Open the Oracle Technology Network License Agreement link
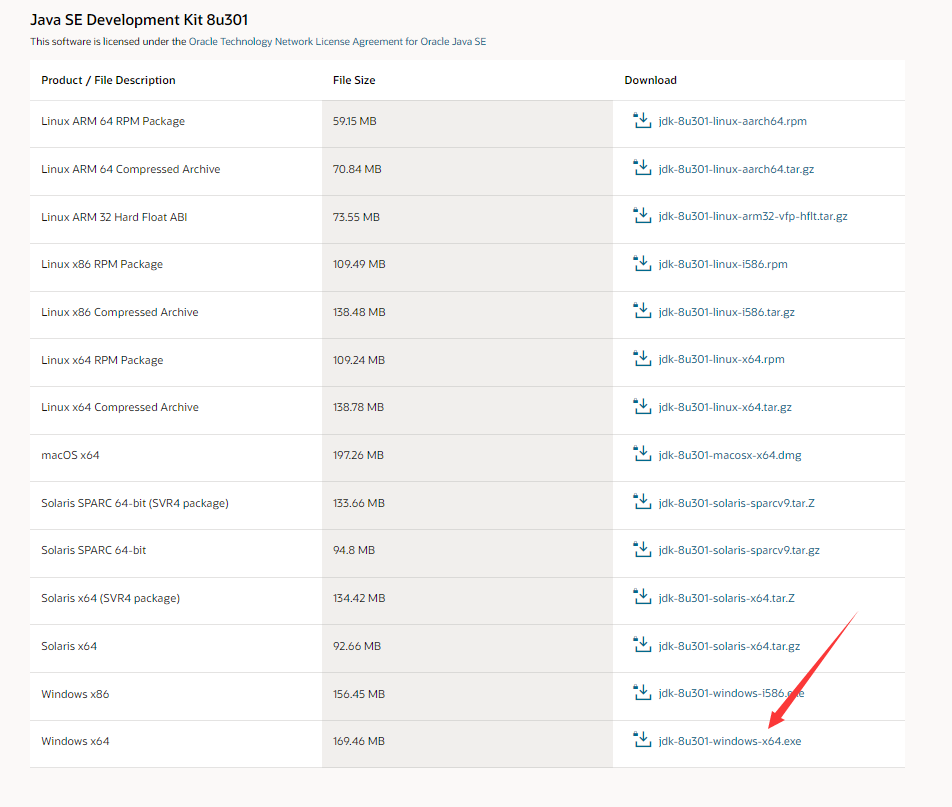Viewport: 952px width, 807px height. (x=338, y=41)
